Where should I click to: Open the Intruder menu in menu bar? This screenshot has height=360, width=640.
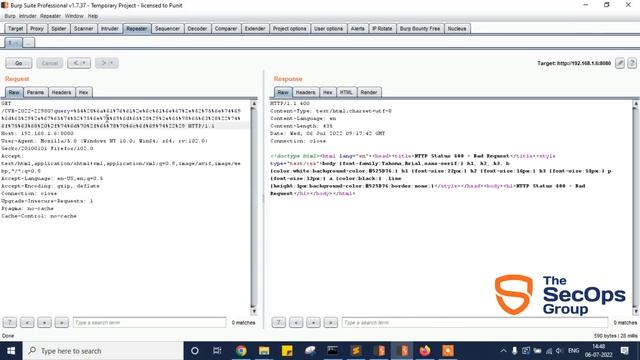(x=27, y=16)
